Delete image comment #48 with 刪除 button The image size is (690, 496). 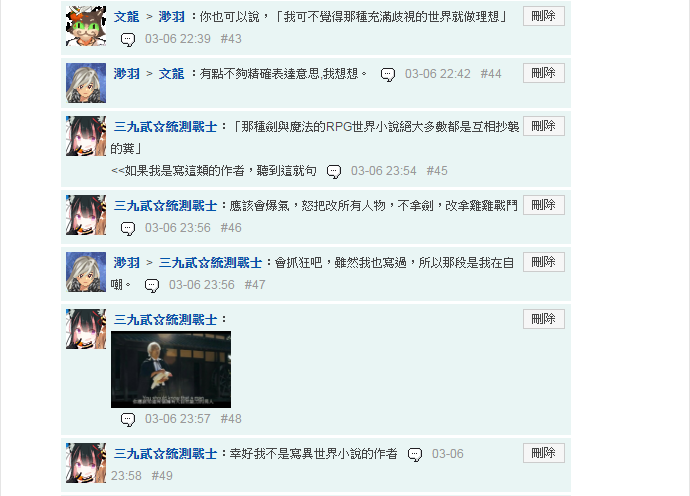pos(543,319)
